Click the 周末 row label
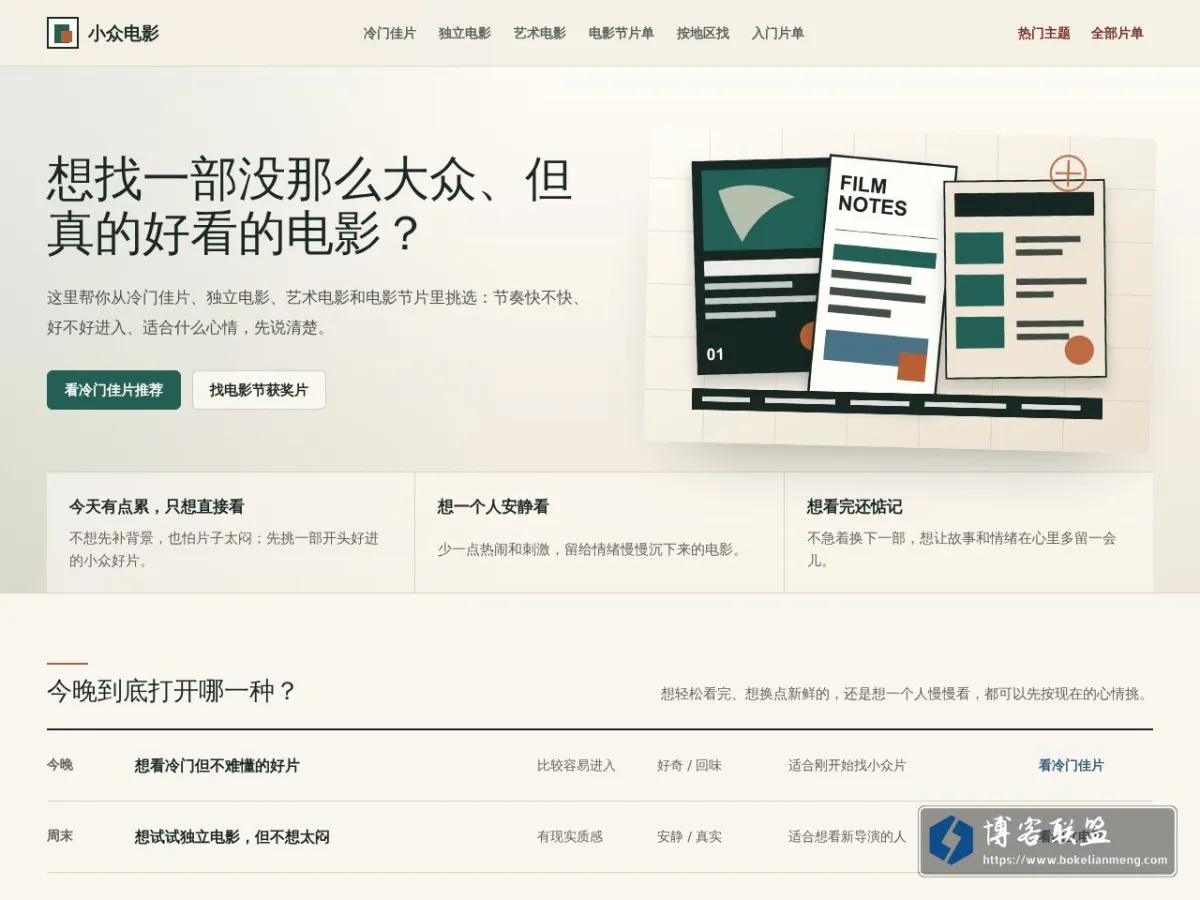The width and height of the screenshot is (1200, 900). coord(60,836)
